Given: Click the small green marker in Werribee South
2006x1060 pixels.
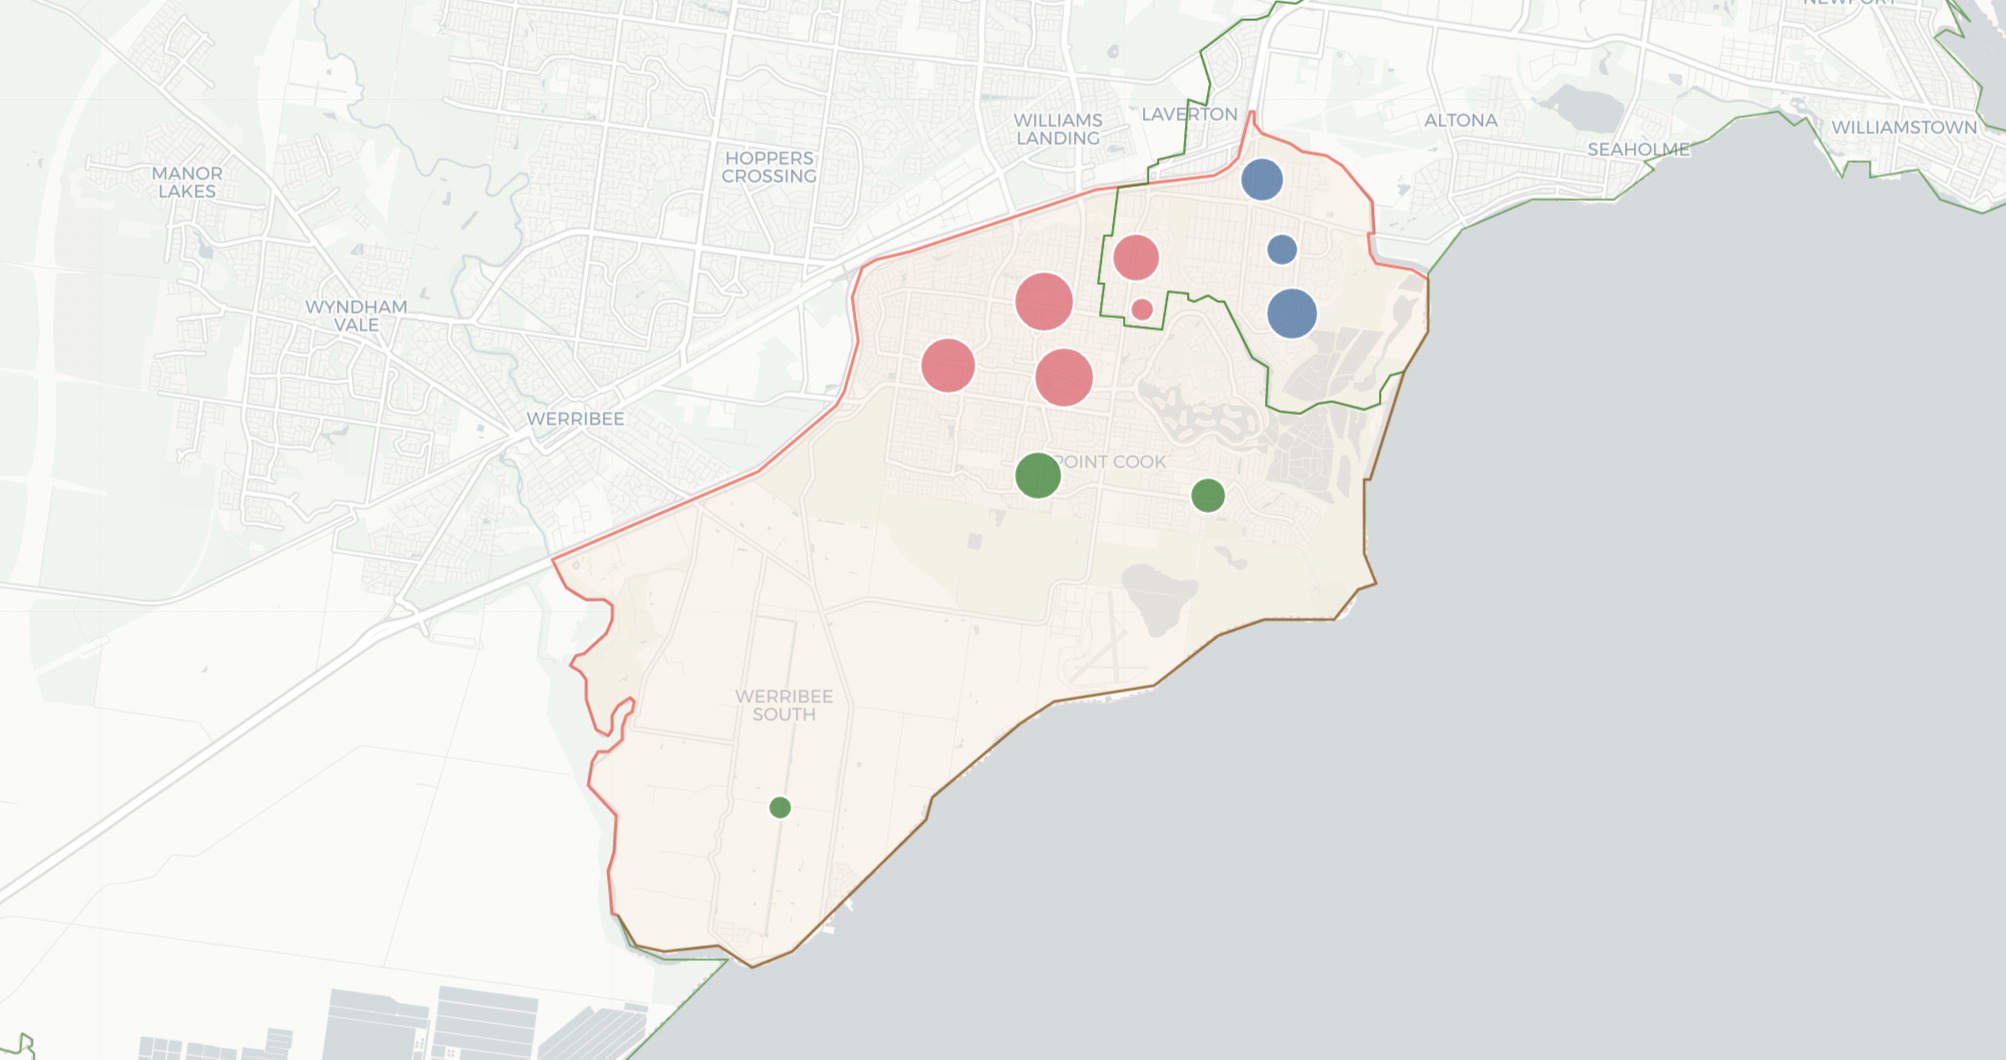Looking at the screenshot, I should (780, 807).
